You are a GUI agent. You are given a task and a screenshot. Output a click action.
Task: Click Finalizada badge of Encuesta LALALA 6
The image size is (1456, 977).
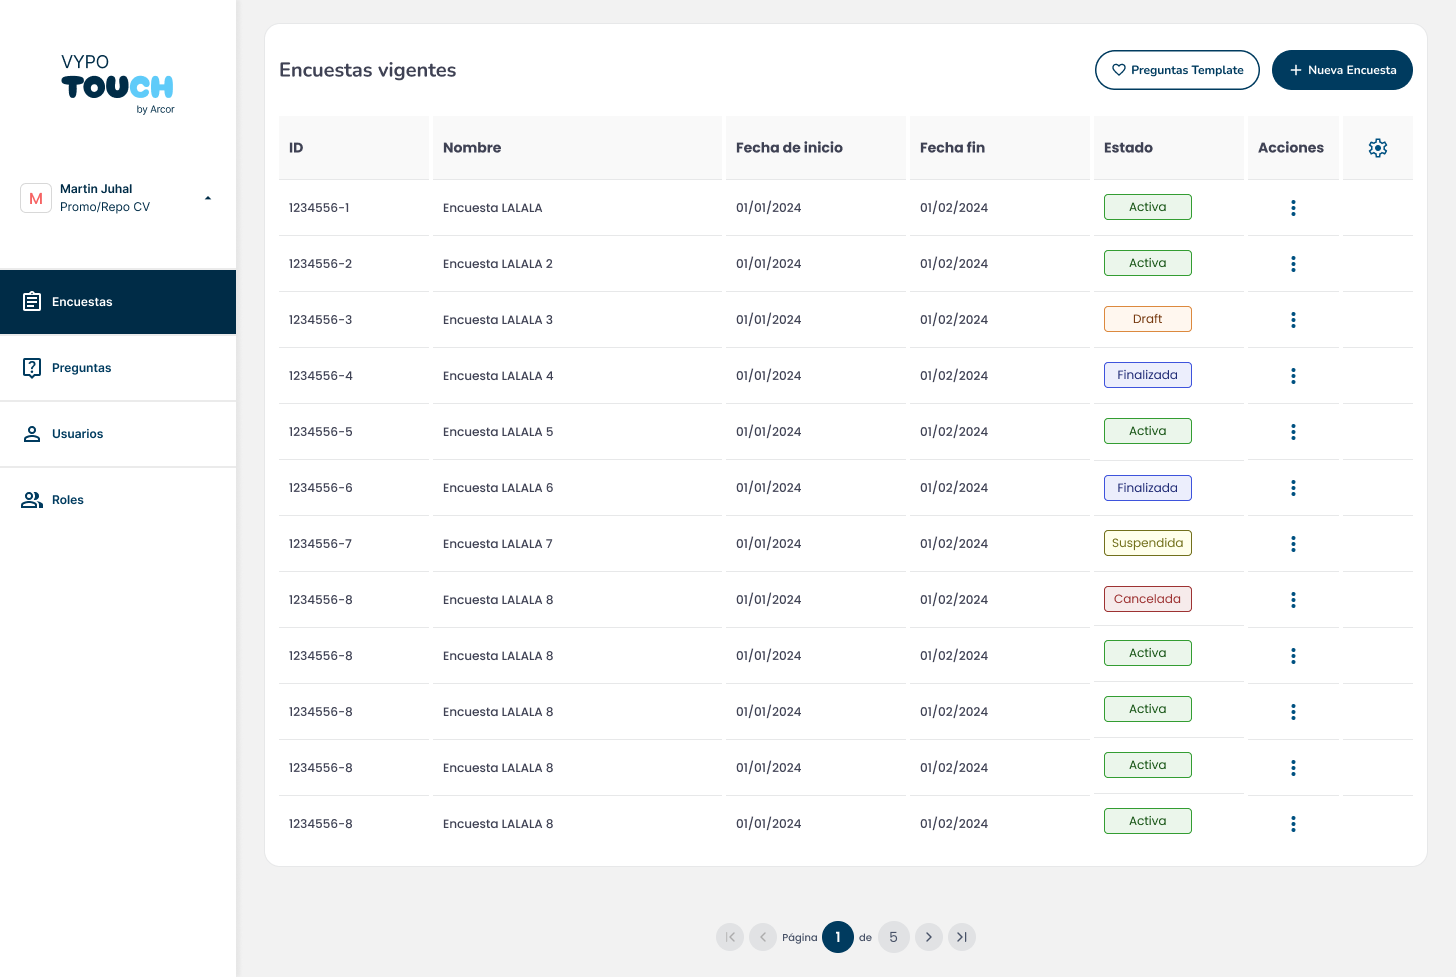click(x=1148, y=488)
